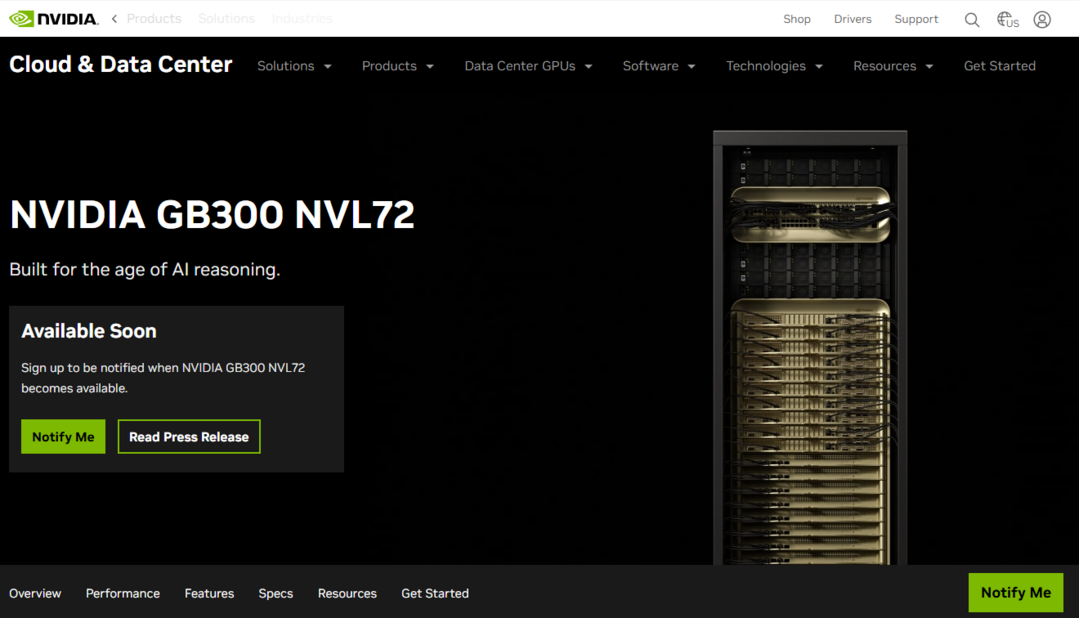
Task: Go to Shop link
Action: point(797,19)
